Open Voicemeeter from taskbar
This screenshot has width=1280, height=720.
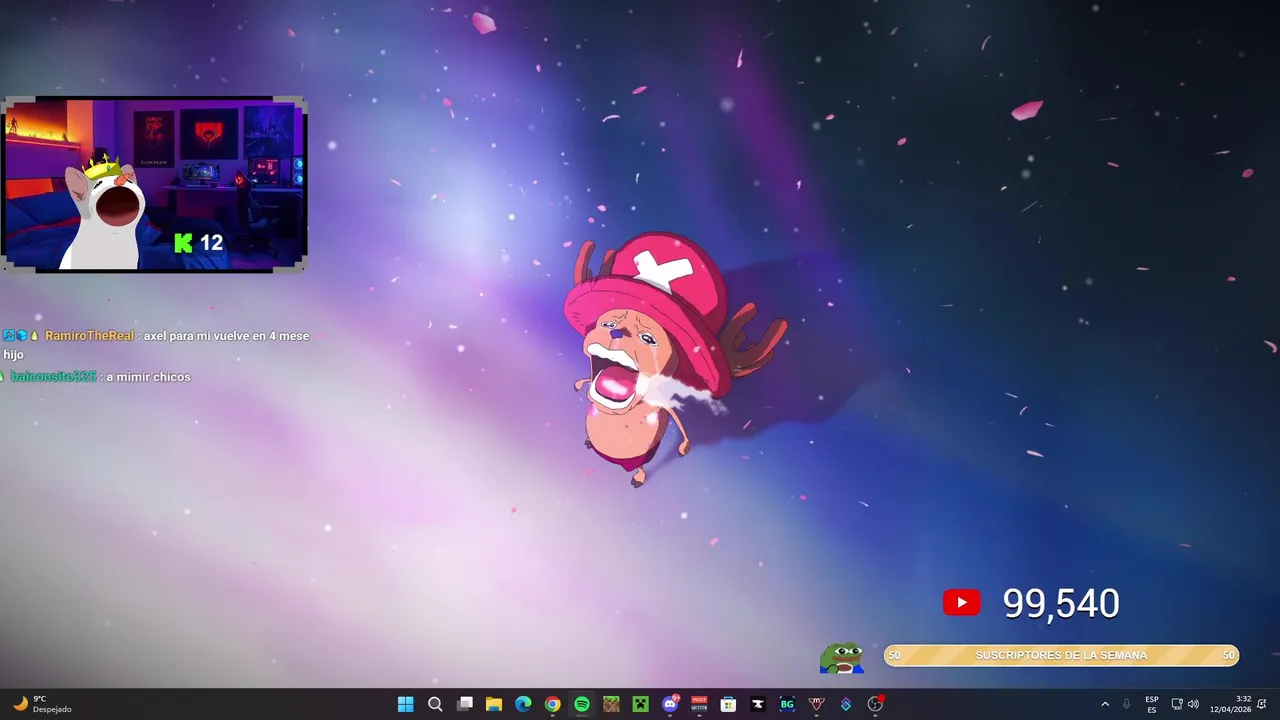click(x=699, y=704)
